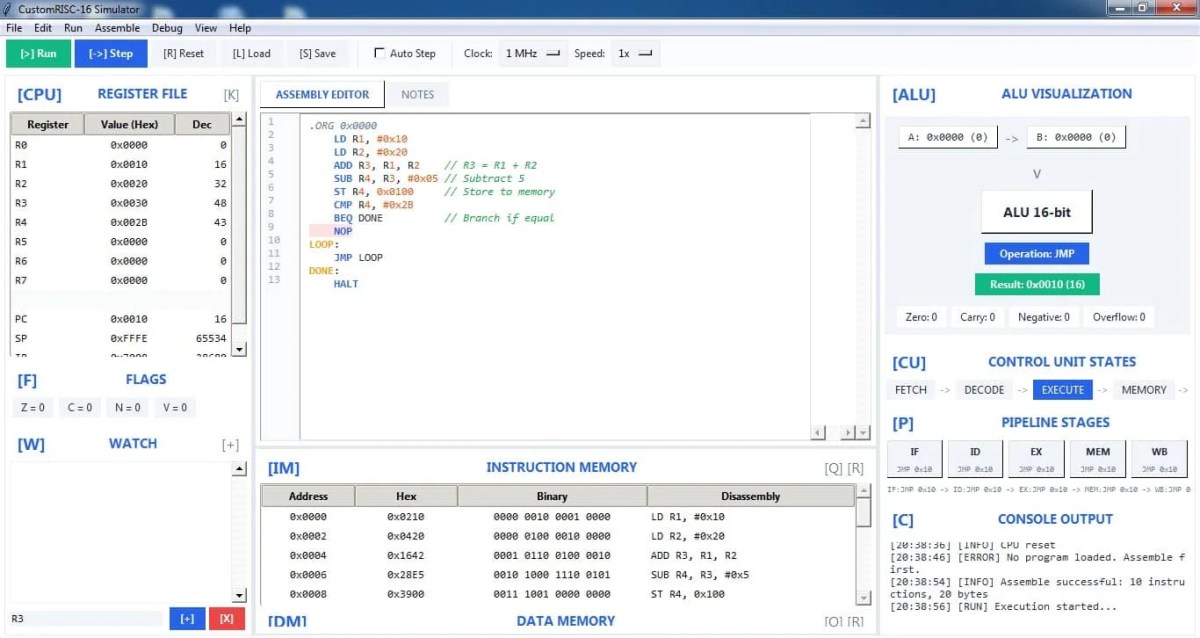Select instruction row at address 0x0008
Screen dimensions: 1200x638
click(x=558, y=594)
